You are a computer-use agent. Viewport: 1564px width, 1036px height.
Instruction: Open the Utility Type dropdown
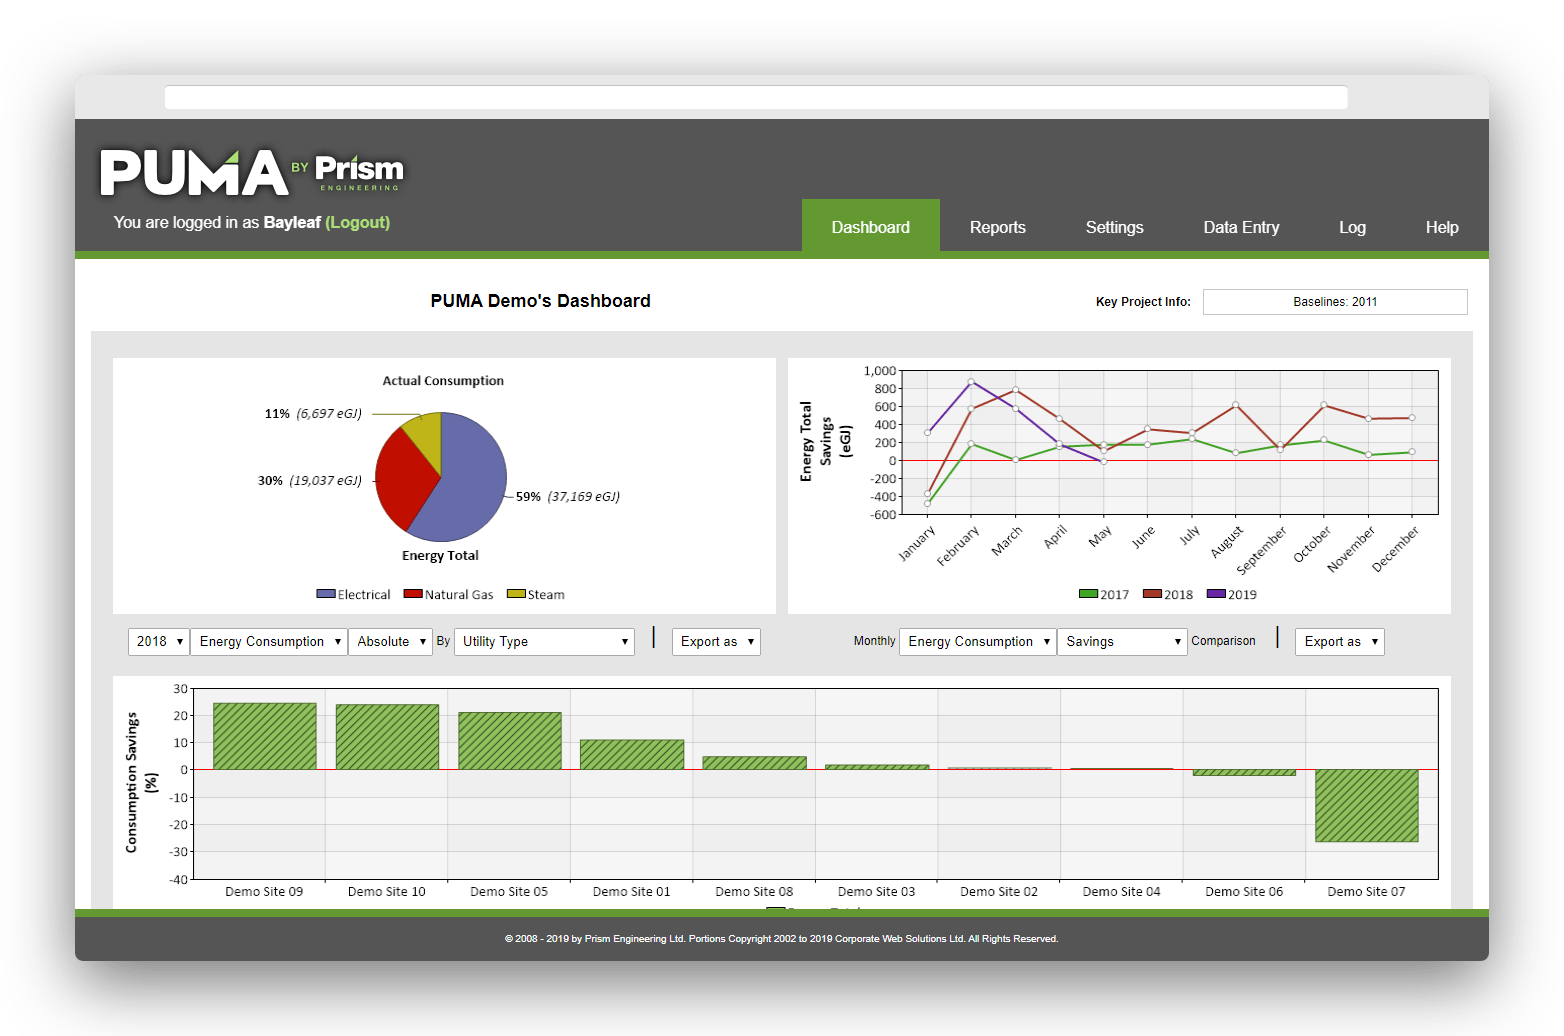(544, 641)
